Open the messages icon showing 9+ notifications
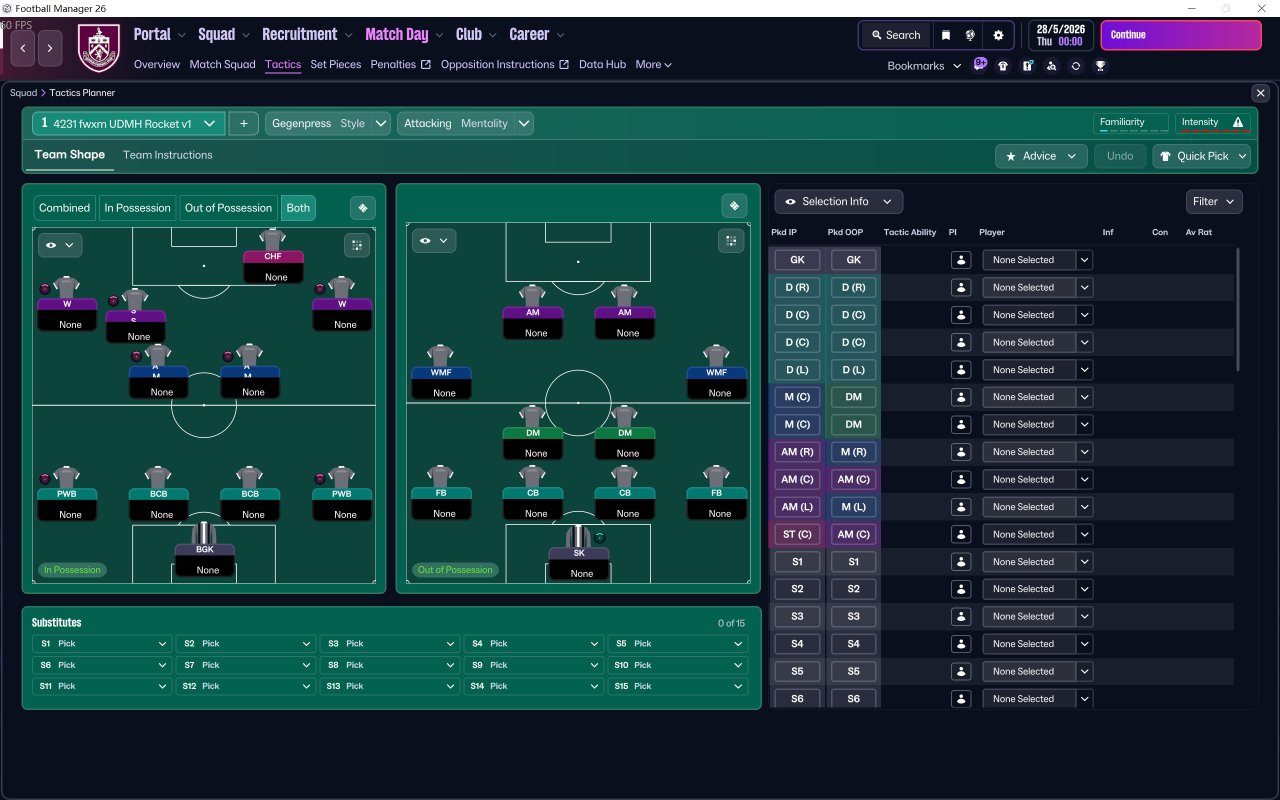The image size is (1280, 800). click(980, 64)
